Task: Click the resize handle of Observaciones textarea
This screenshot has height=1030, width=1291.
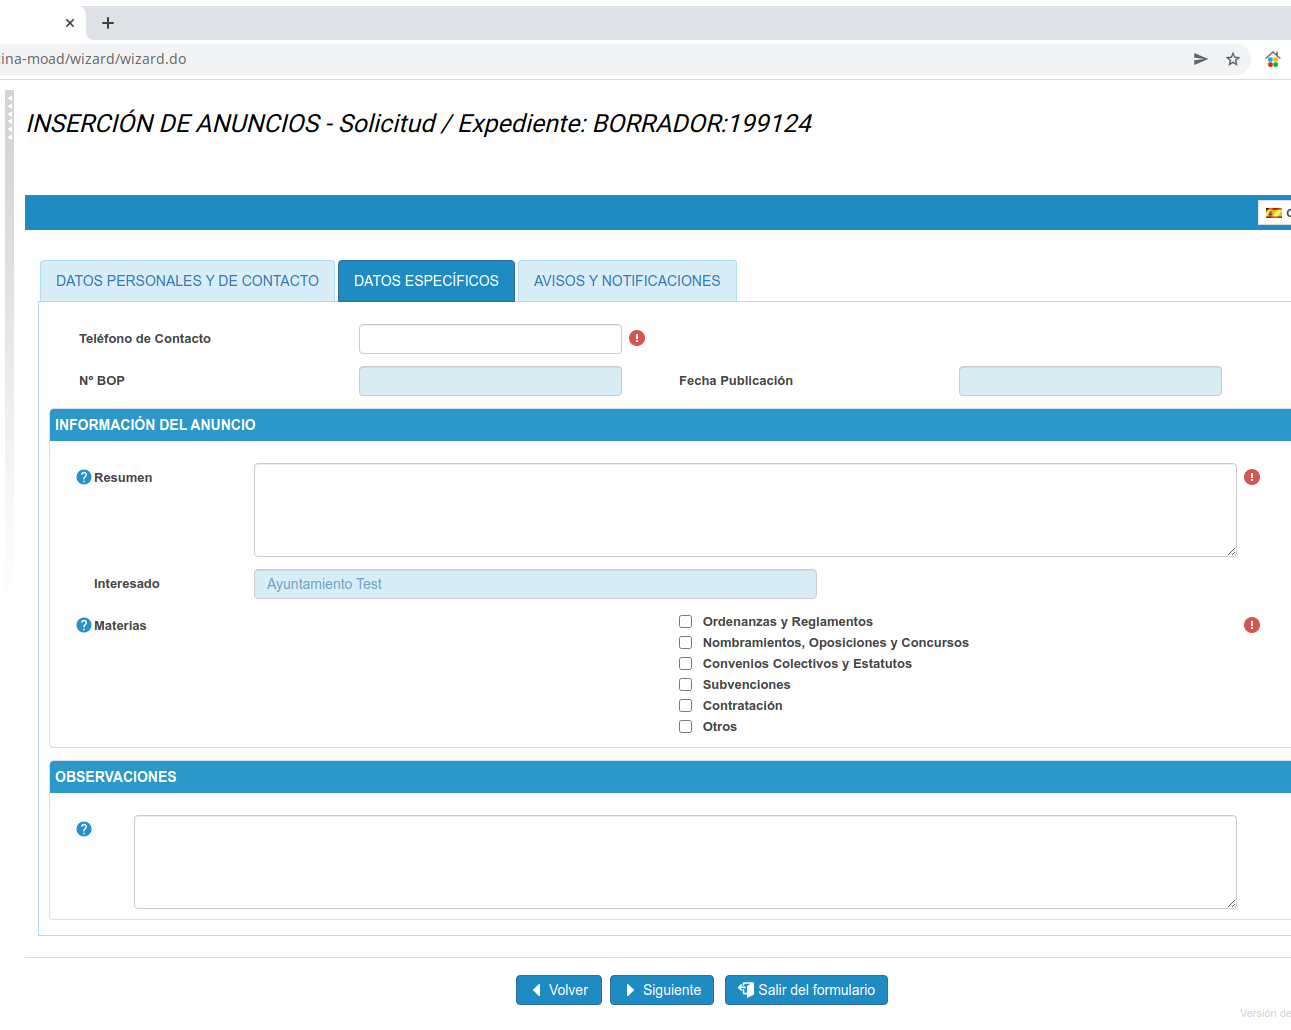Action: 1231,903
